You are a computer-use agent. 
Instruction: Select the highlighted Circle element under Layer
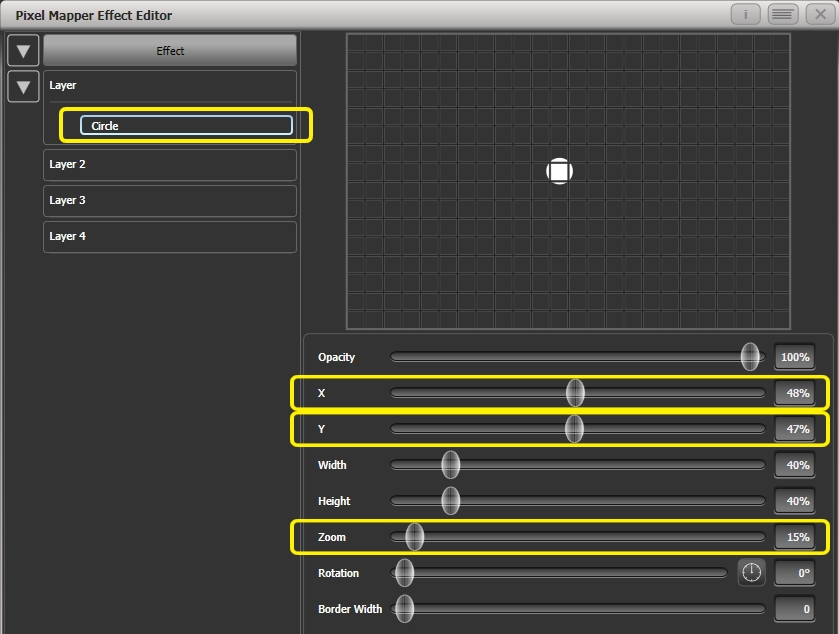click(184, 125)
